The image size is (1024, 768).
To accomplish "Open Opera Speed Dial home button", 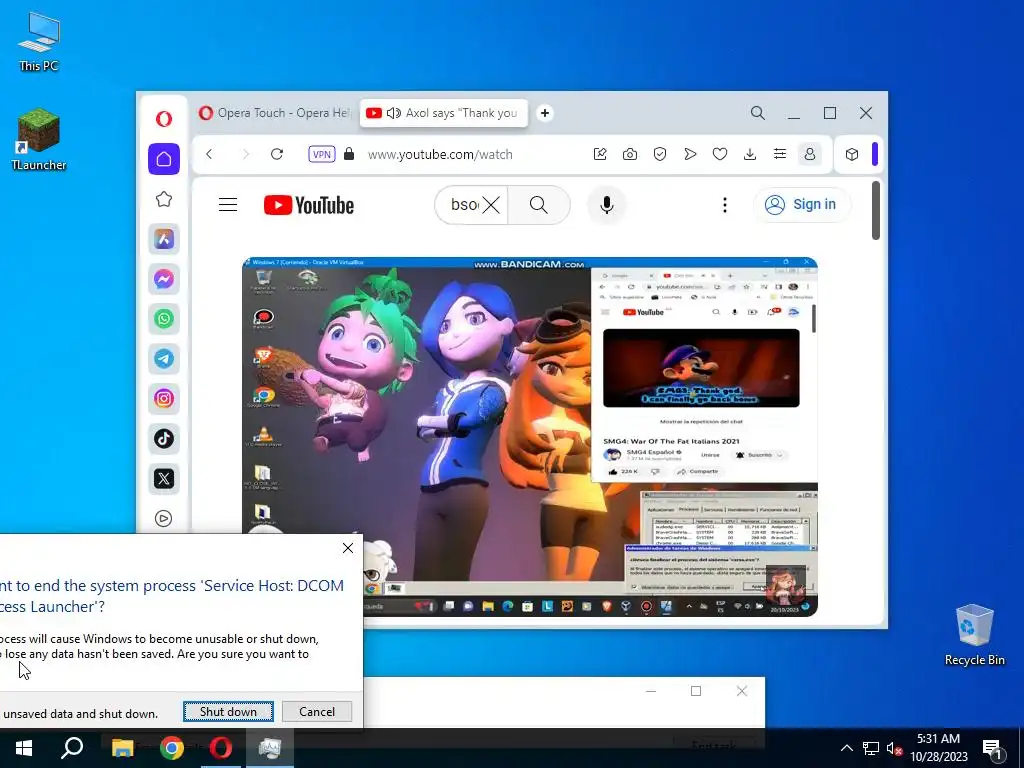I will coord(164,159).
